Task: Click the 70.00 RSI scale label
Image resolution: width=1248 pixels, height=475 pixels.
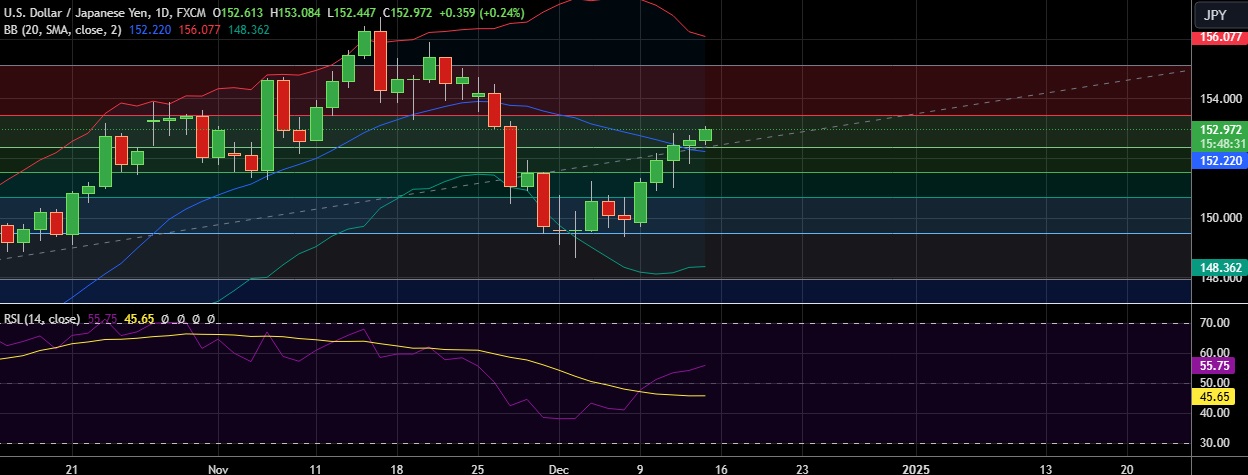Action: pyautogui.click(x=1217, y=323)
